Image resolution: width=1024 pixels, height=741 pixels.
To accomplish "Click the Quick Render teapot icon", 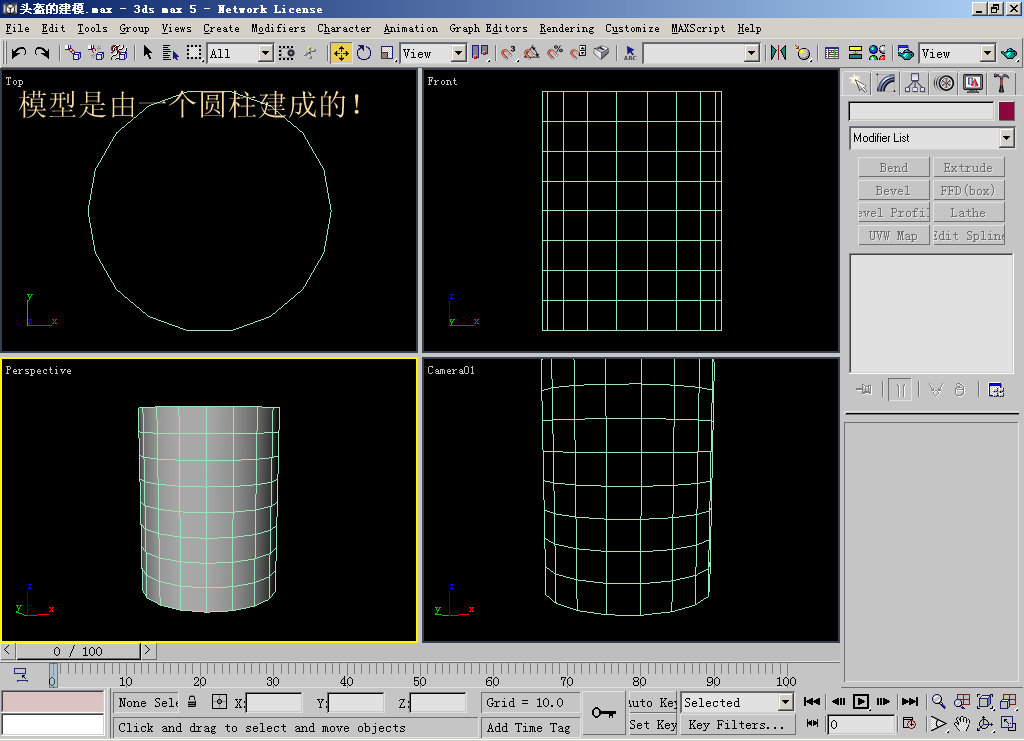I will [x=1009, y=53].
